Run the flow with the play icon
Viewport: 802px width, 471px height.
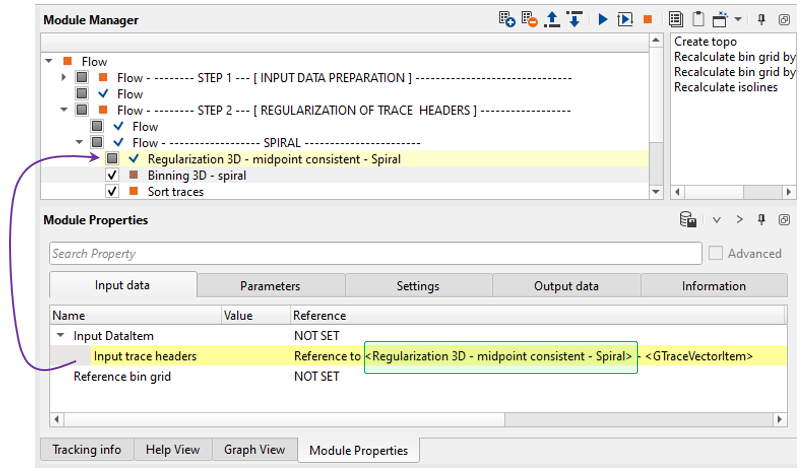(x=603, y=19)
